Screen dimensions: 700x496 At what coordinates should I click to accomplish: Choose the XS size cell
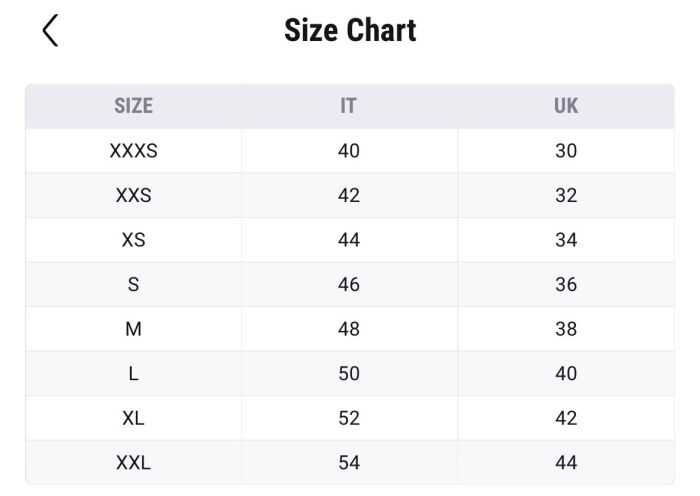click(x=133, y=240)
